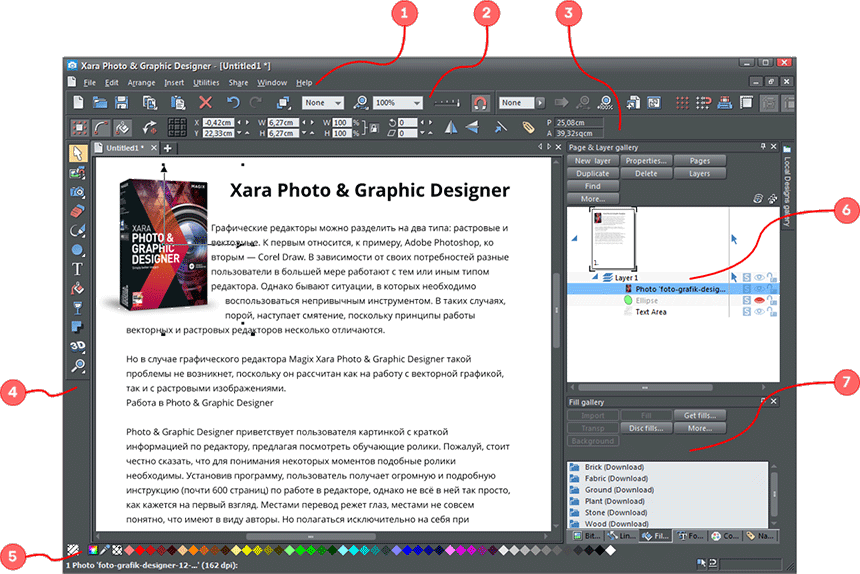Toggle visibility eye of Text Area
The height and width of the screenshot is (574, 860).
click(x=759, y=312)
